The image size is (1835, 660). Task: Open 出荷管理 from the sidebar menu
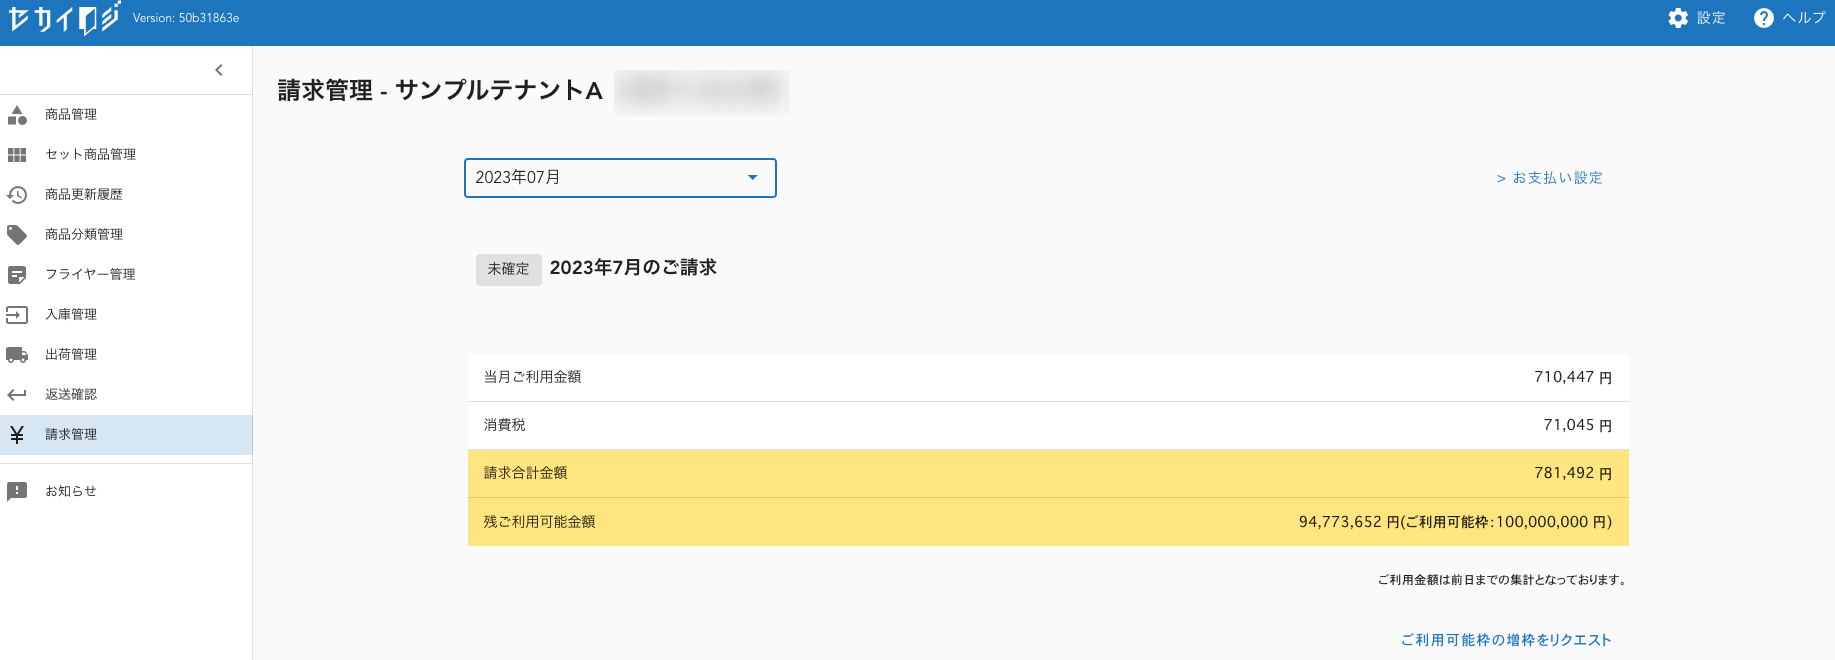click(x=71, y=355)
